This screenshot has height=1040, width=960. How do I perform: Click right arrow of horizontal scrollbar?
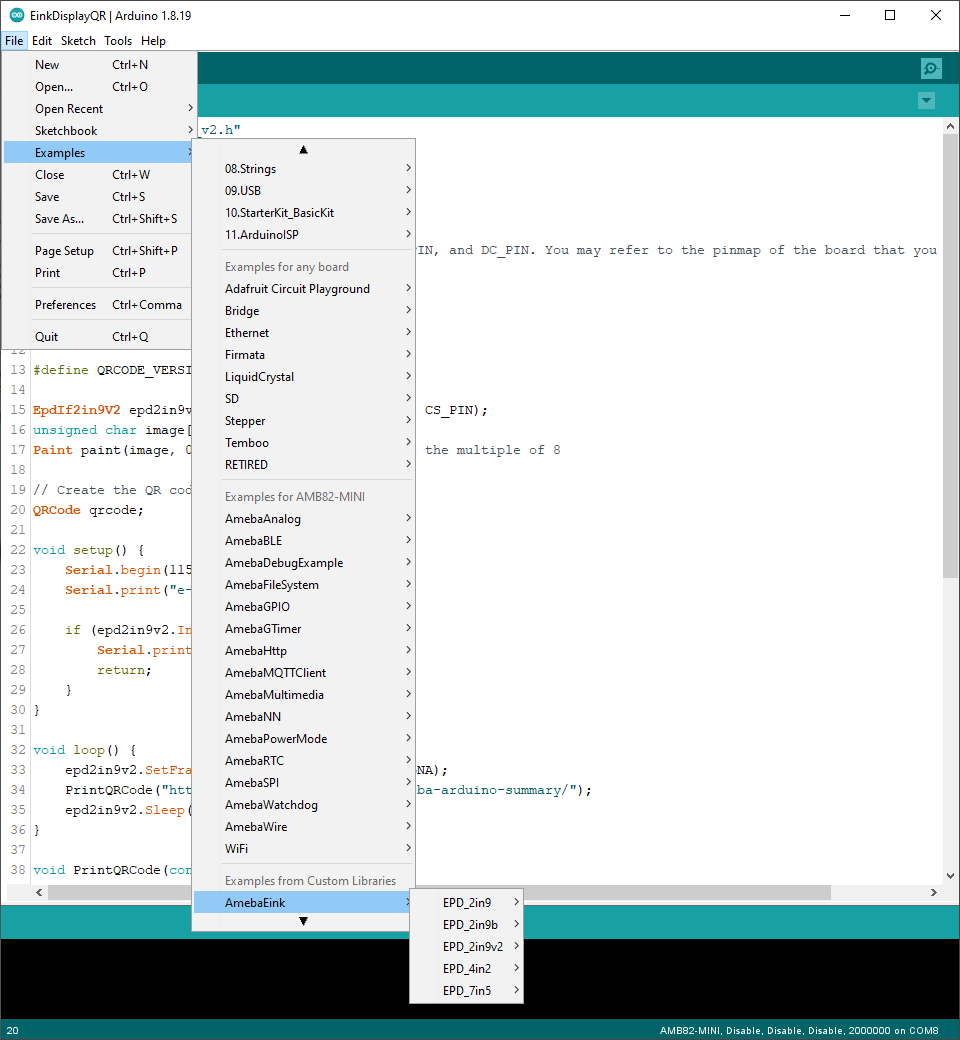(x=933, y=892)
